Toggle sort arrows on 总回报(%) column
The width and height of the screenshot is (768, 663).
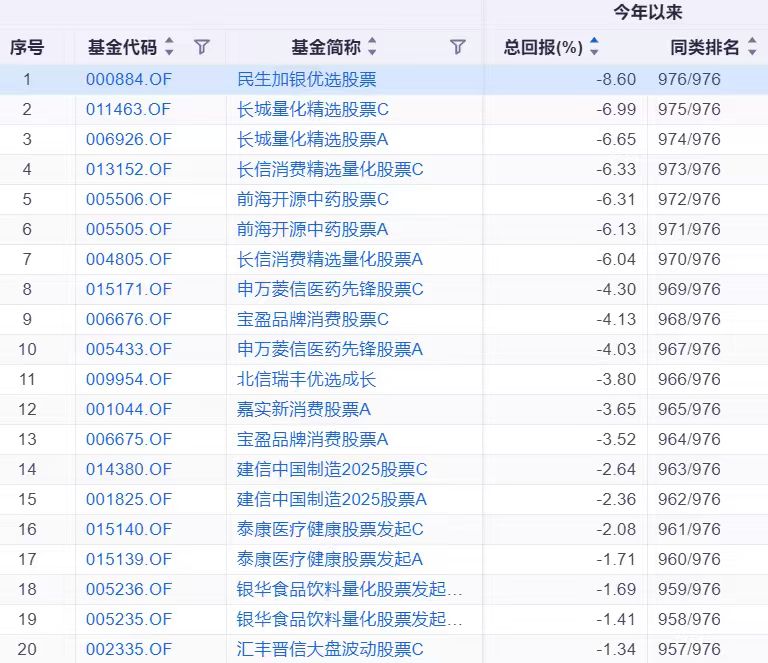(x=595, y=47)
